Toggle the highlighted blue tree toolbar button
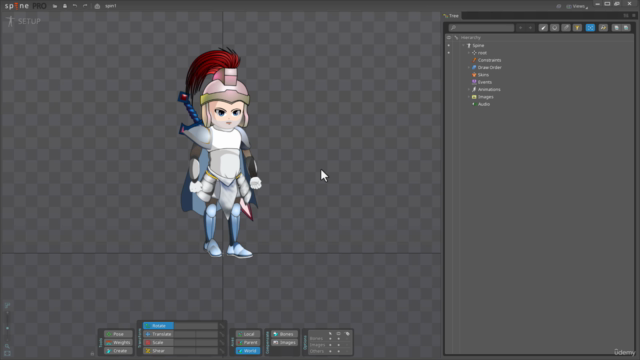Screen dimensions: 640x360 590,28
